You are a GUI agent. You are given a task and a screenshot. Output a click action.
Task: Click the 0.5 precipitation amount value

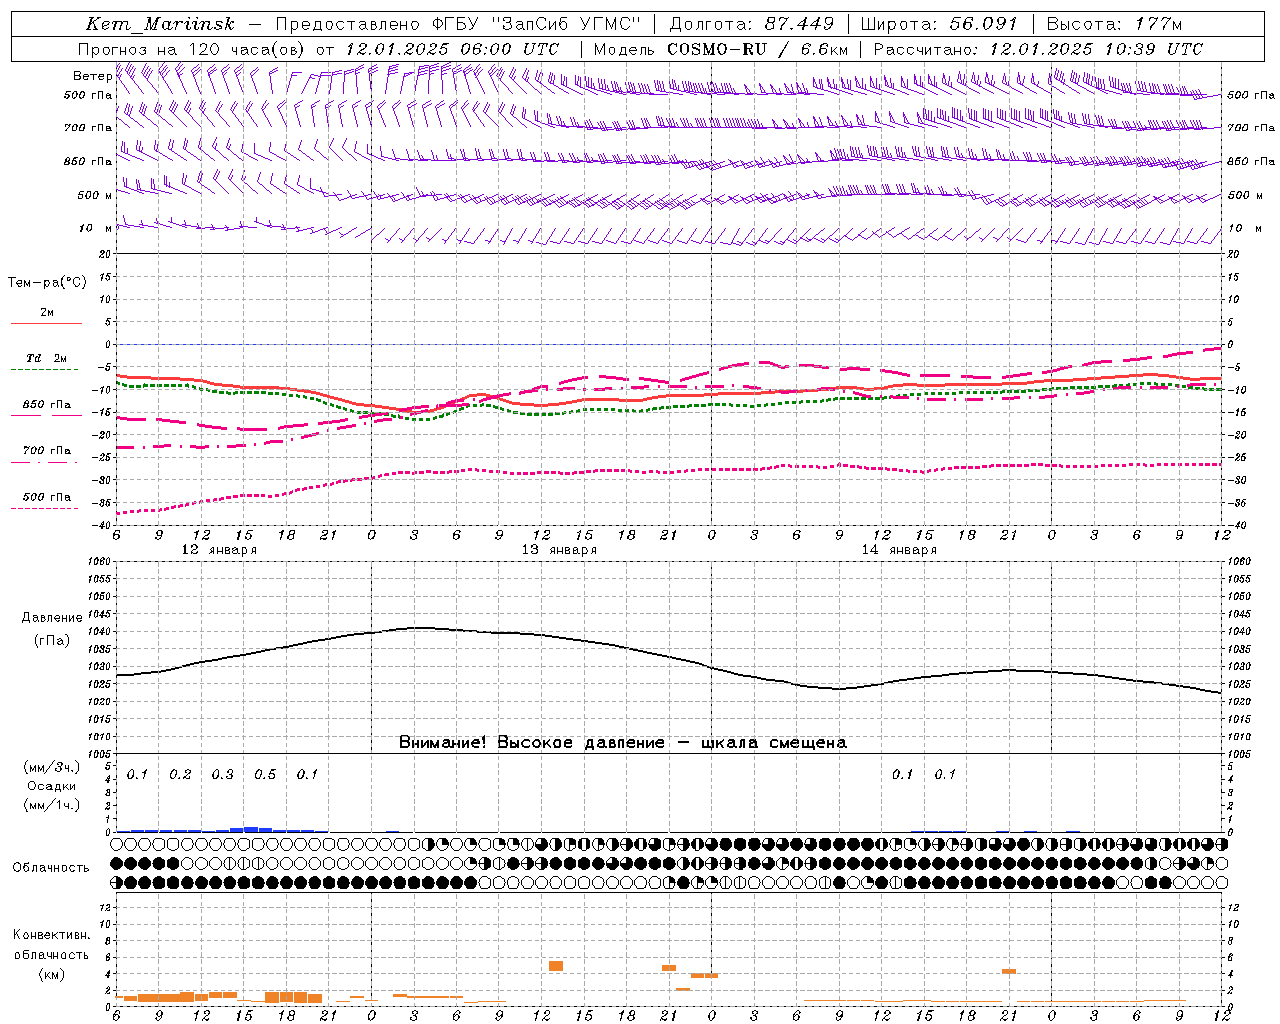(265, 775)
